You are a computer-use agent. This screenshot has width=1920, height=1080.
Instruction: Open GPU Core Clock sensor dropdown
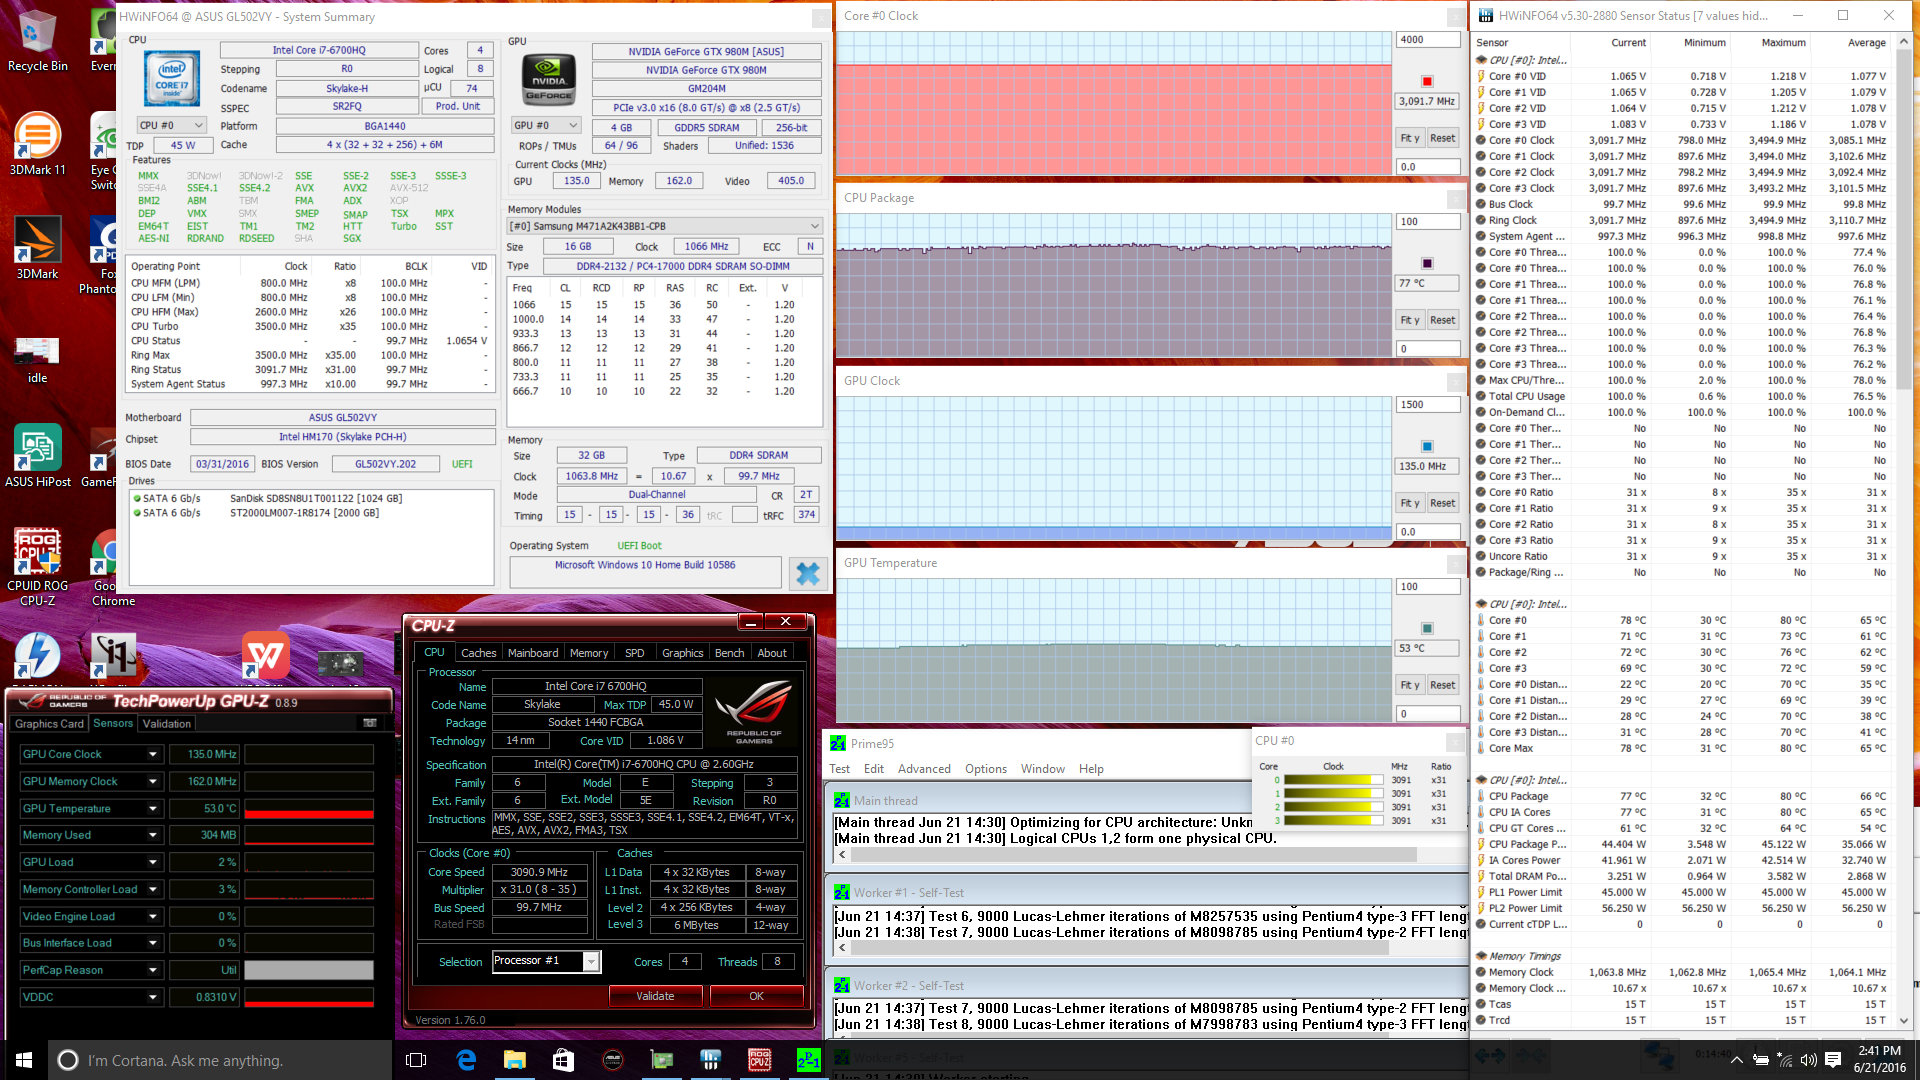point(153,754)
